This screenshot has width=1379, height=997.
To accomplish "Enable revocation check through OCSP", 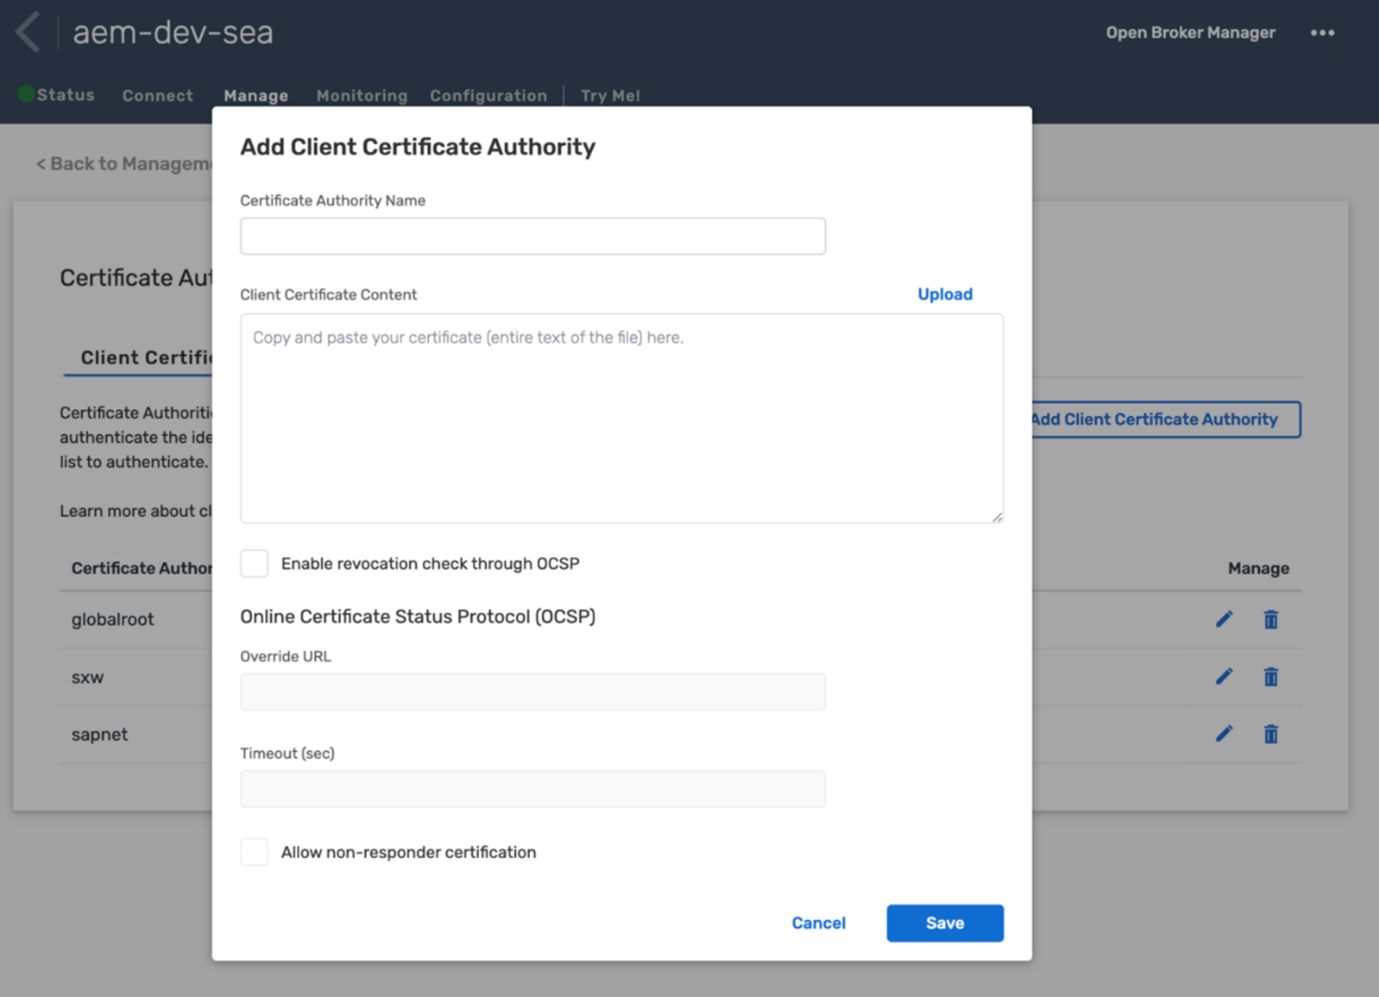I will [254, 563].
